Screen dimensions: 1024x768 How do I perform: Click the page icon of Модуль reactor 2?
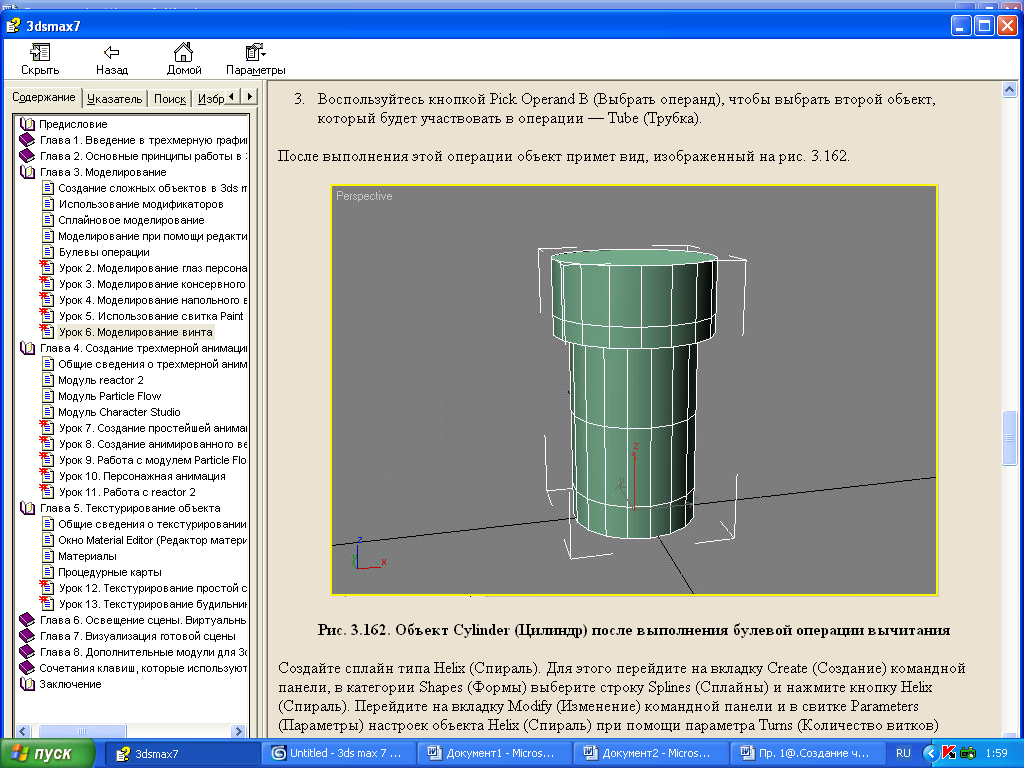click(48, 380)
